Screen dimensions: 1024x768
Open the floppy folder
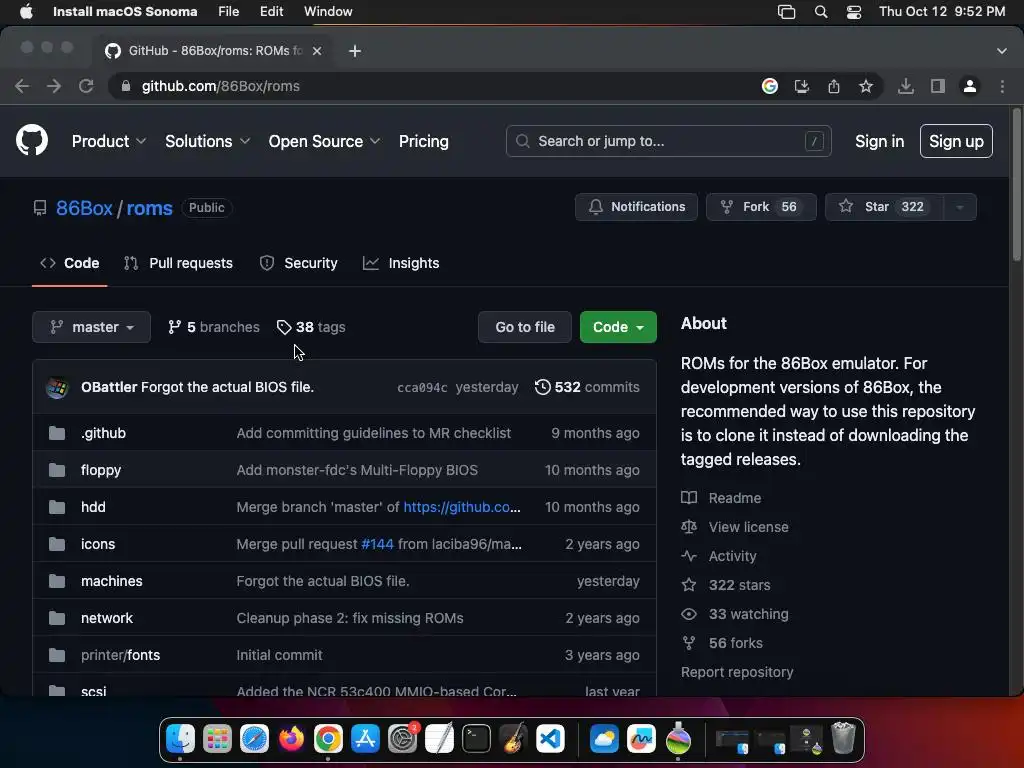coord(101,470)
